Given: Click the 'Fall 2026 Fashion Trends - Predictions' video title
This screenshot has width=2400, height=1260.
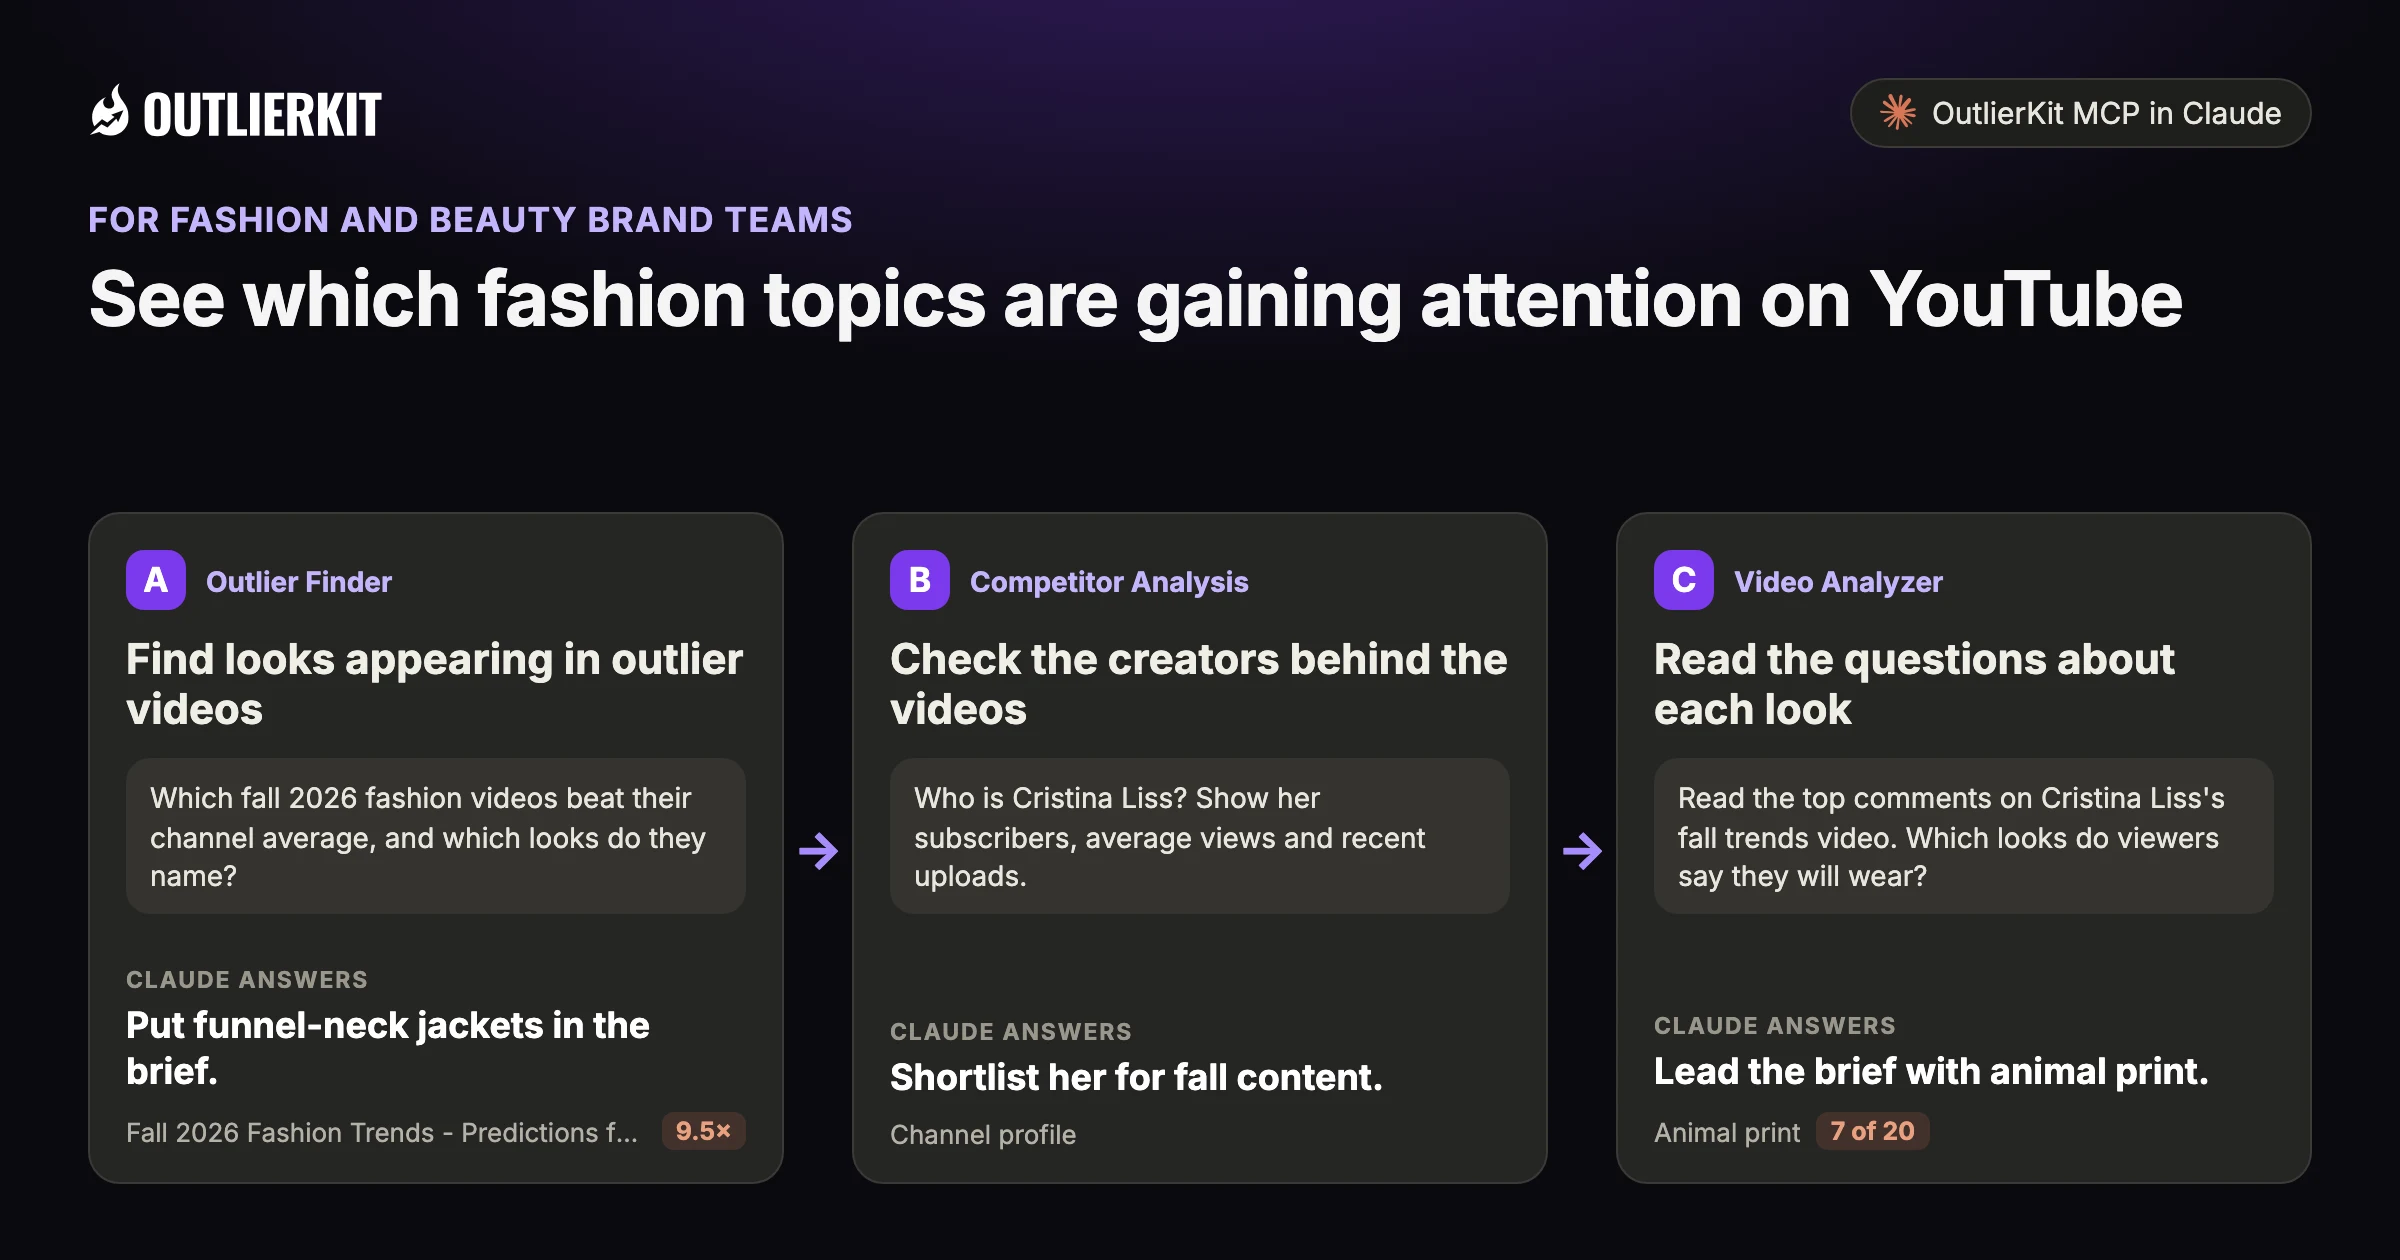Looking at the screenshot, I should pos(382,1133).
